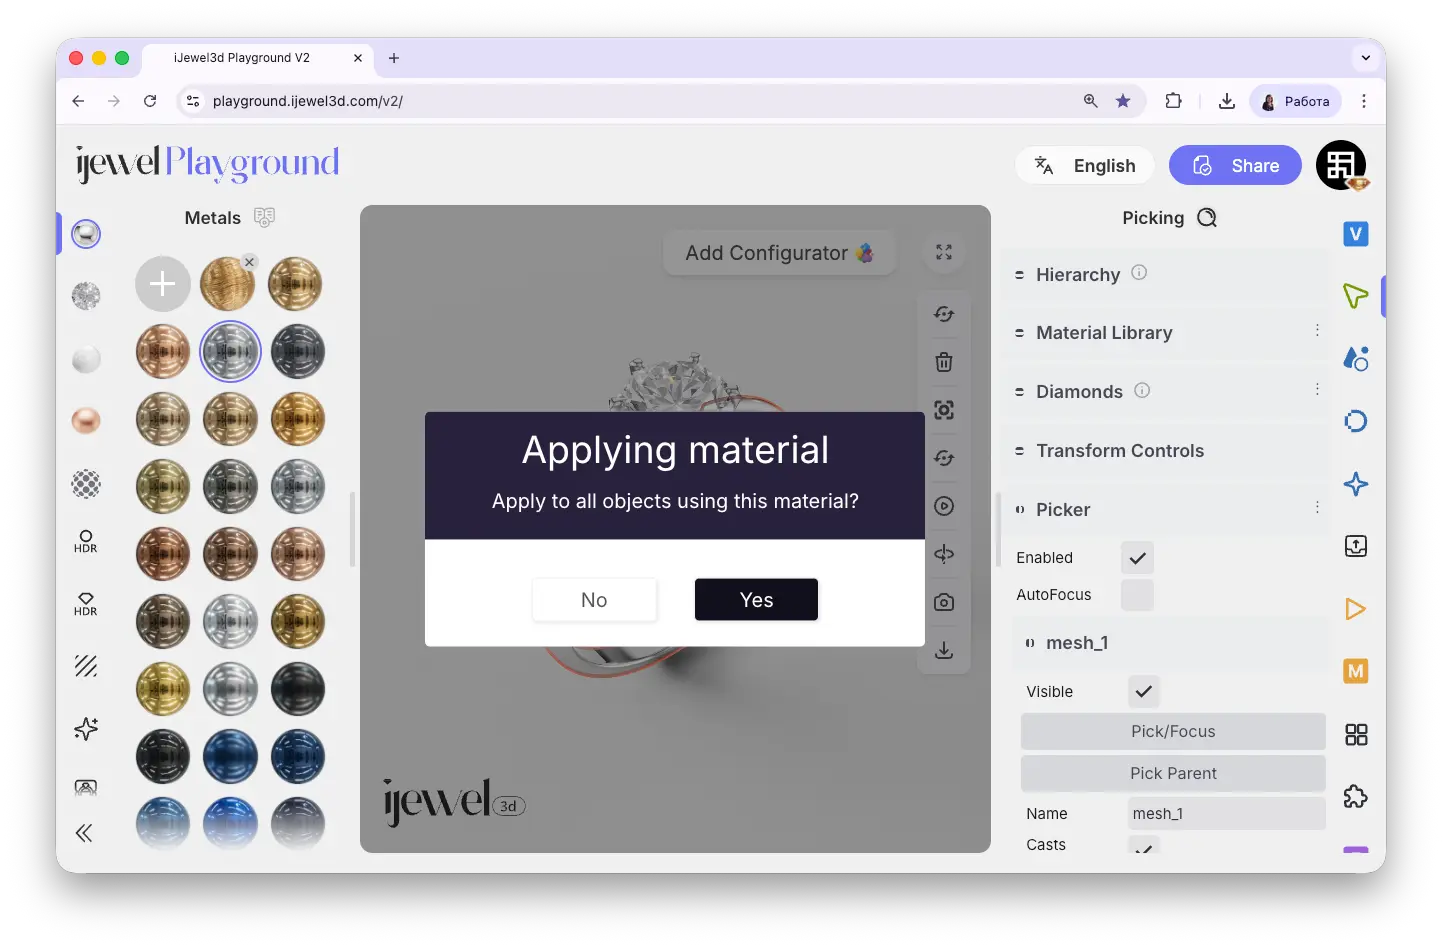The image size is (1442, 947).
Task: Open the user avatar profile menu
Action: coord(1341,165)
